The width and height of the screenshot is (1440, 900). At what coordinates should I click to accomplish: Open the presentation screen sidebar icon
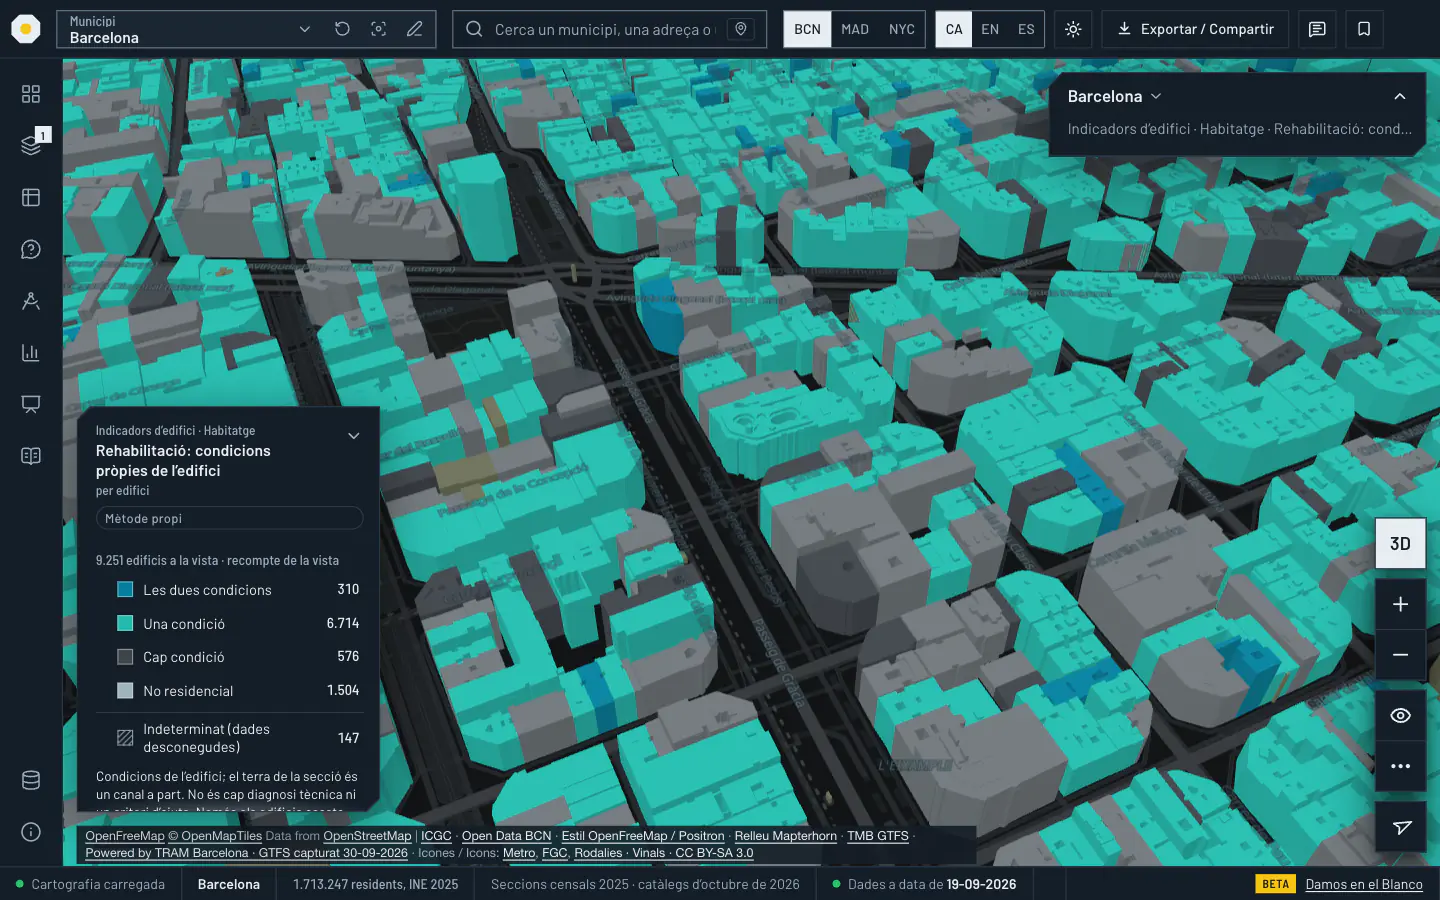pos(31,404)
